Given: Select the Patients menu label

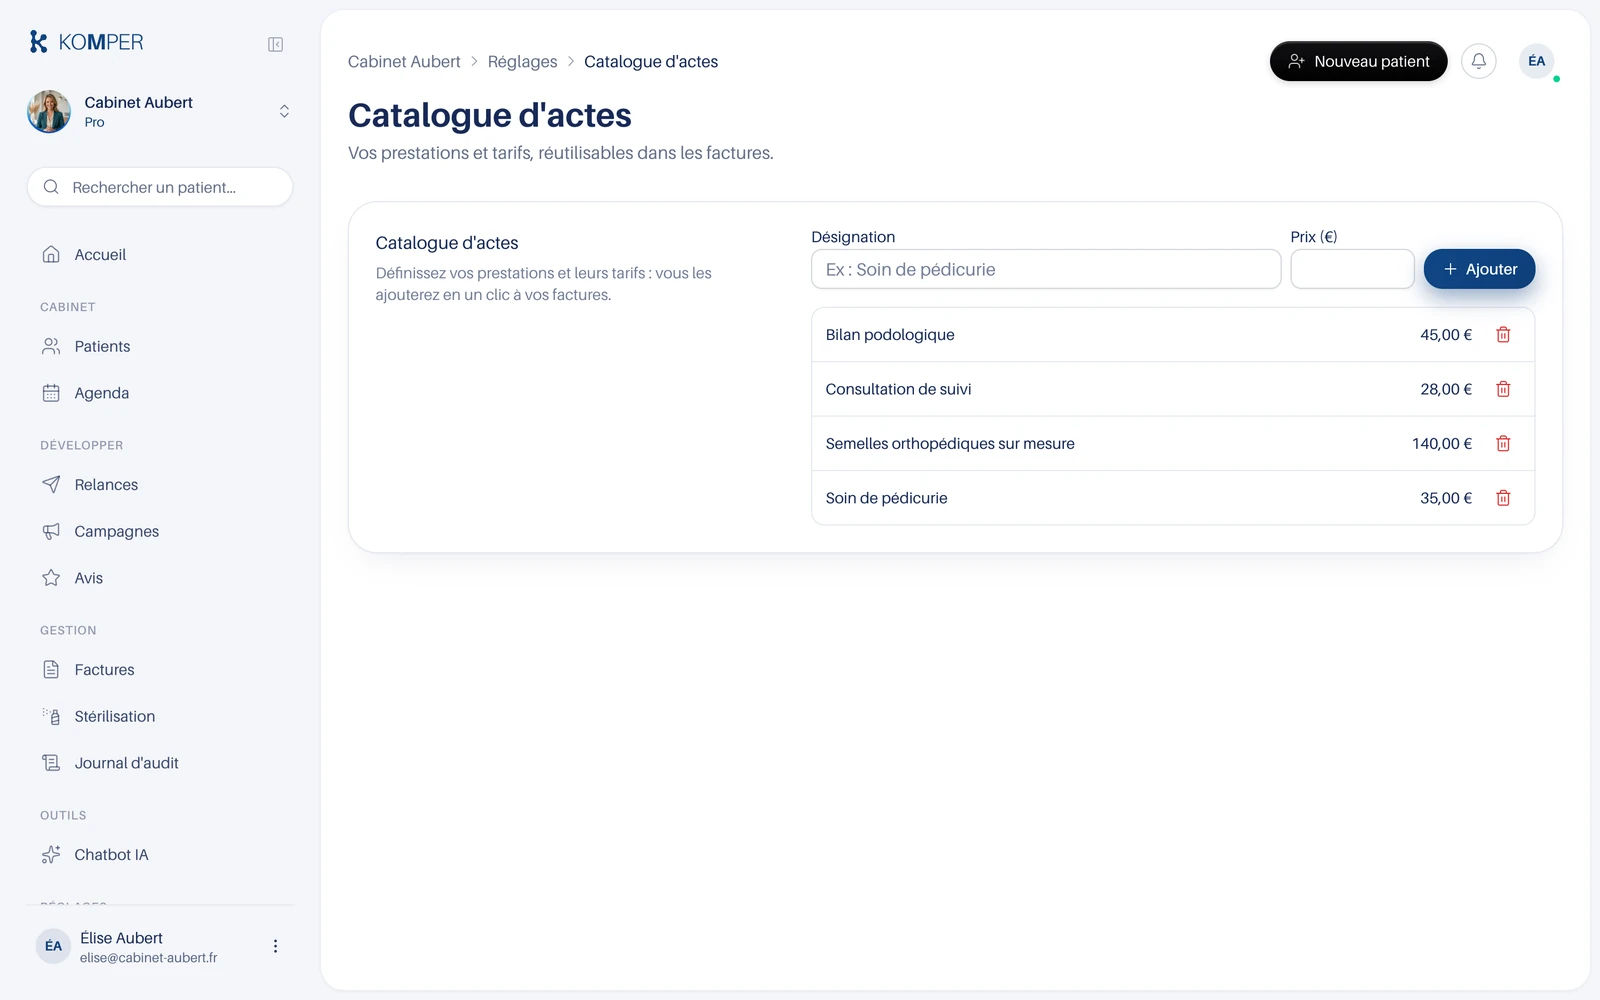Looking at the screenshot, I should [x=102, y=347].
